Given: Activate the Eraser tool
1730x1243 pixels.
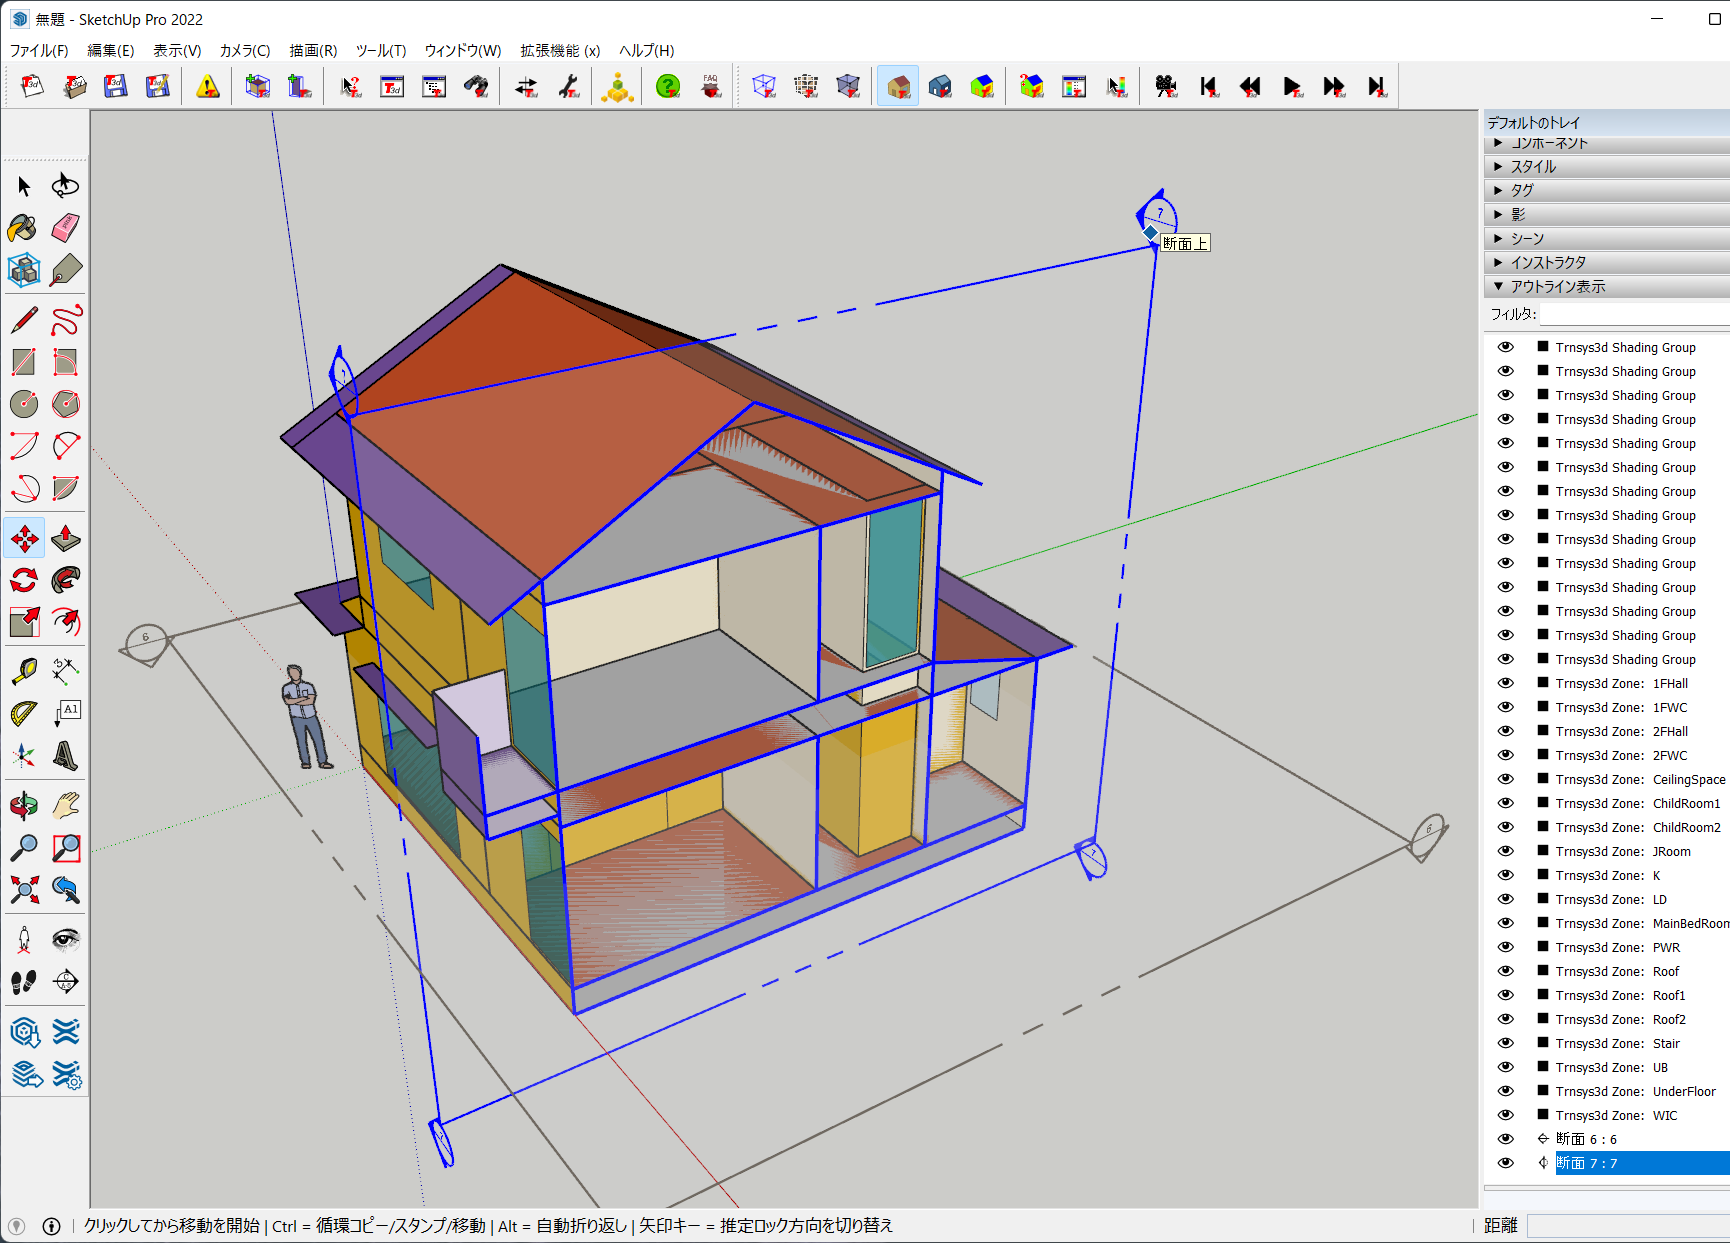Looking at the screenshot, I should coord(64,228).
